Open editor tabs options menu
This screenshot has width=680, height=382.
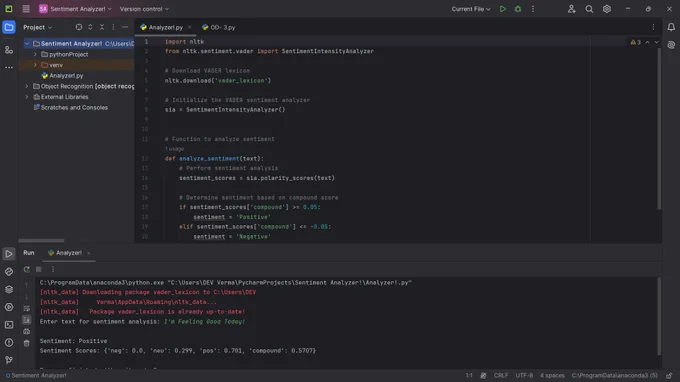coord(653,27)
